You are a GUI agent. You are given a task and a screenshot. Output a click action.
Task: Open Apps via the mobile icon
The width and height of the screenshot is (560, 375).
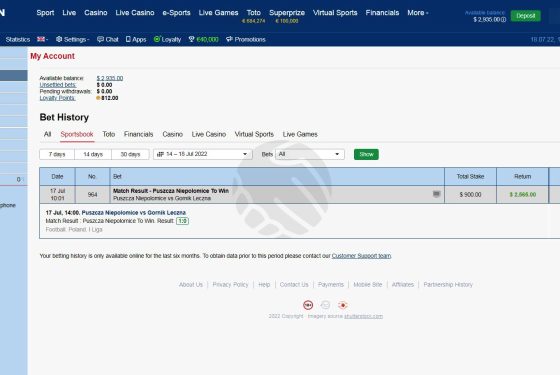[x=128, y=39]
